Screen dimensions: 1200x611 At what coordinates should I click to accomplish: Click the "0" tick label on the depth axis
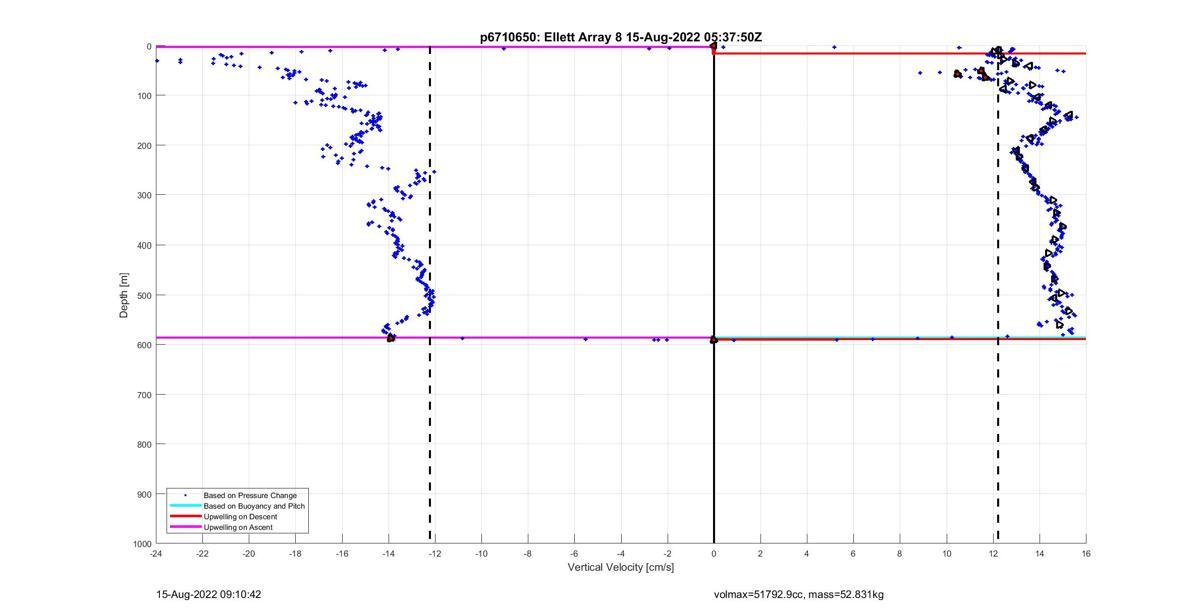click(148, 46)
